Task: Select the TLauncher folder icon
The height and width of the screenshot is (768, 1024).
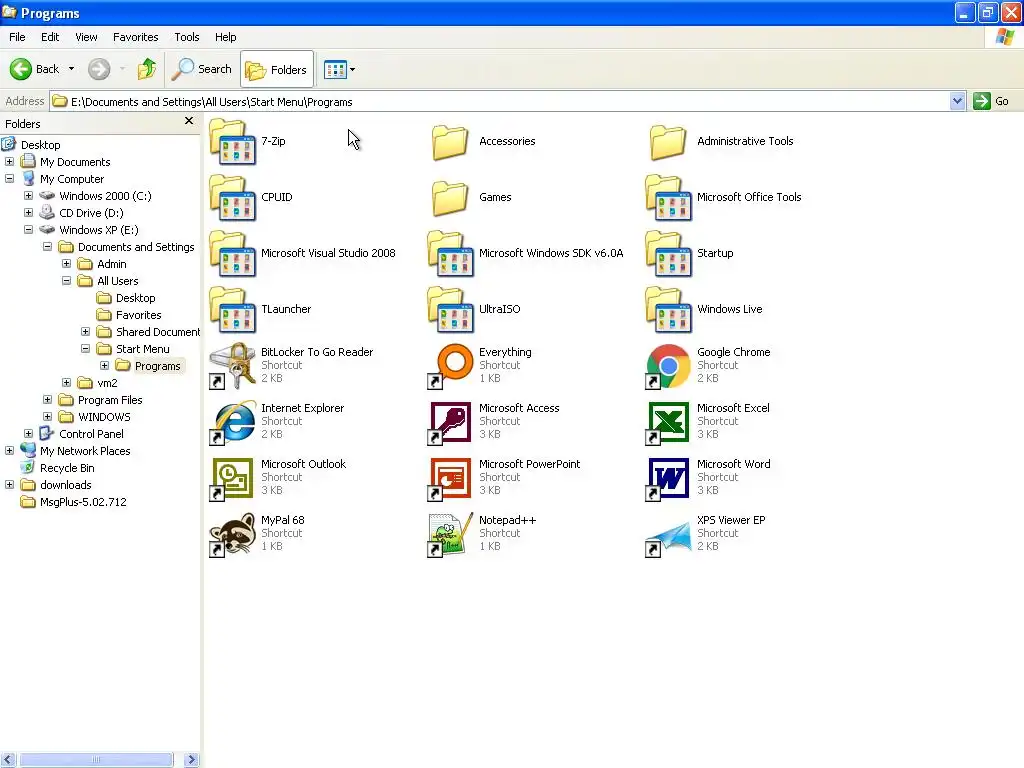Action: click(x=233, y=310)
